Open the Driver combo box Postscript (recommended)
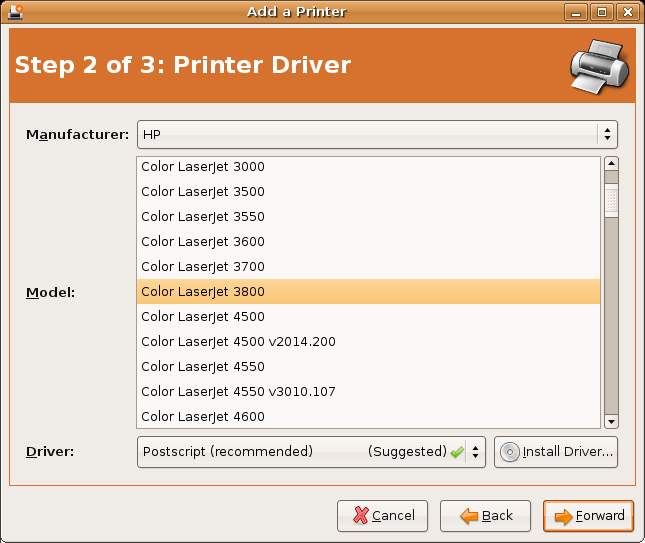The height and width of the screenshot is (543, 645). 311,452
